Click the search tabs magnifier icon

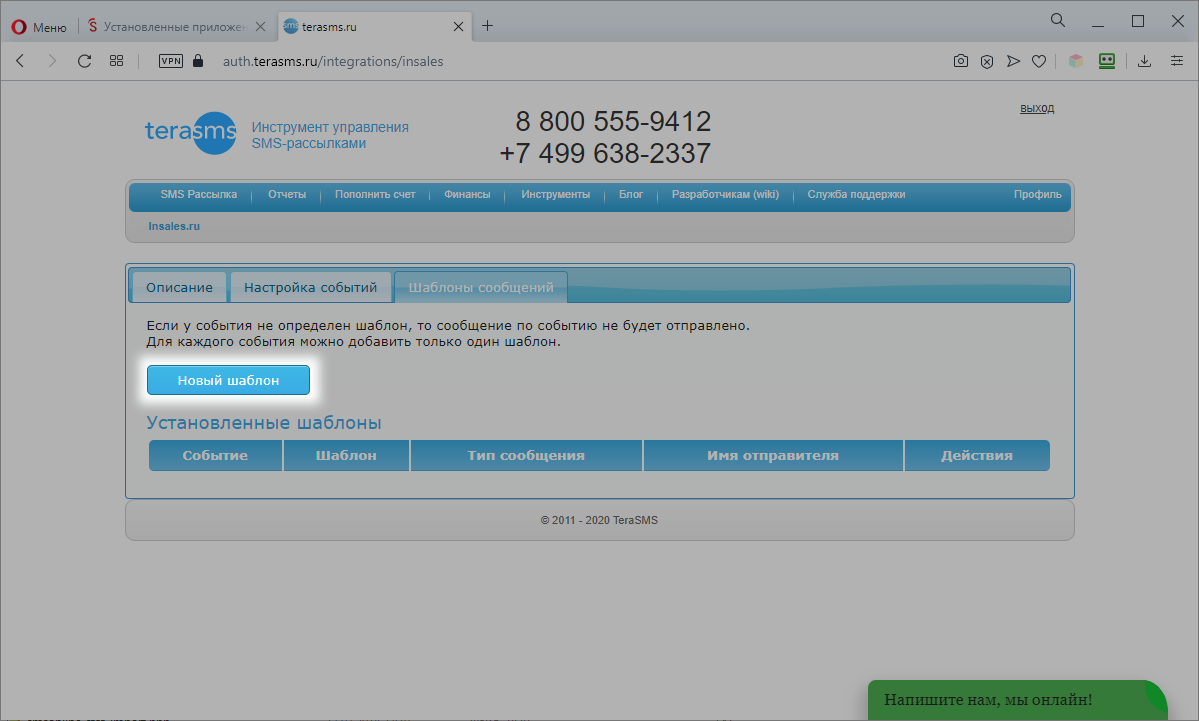(1058, 21)
